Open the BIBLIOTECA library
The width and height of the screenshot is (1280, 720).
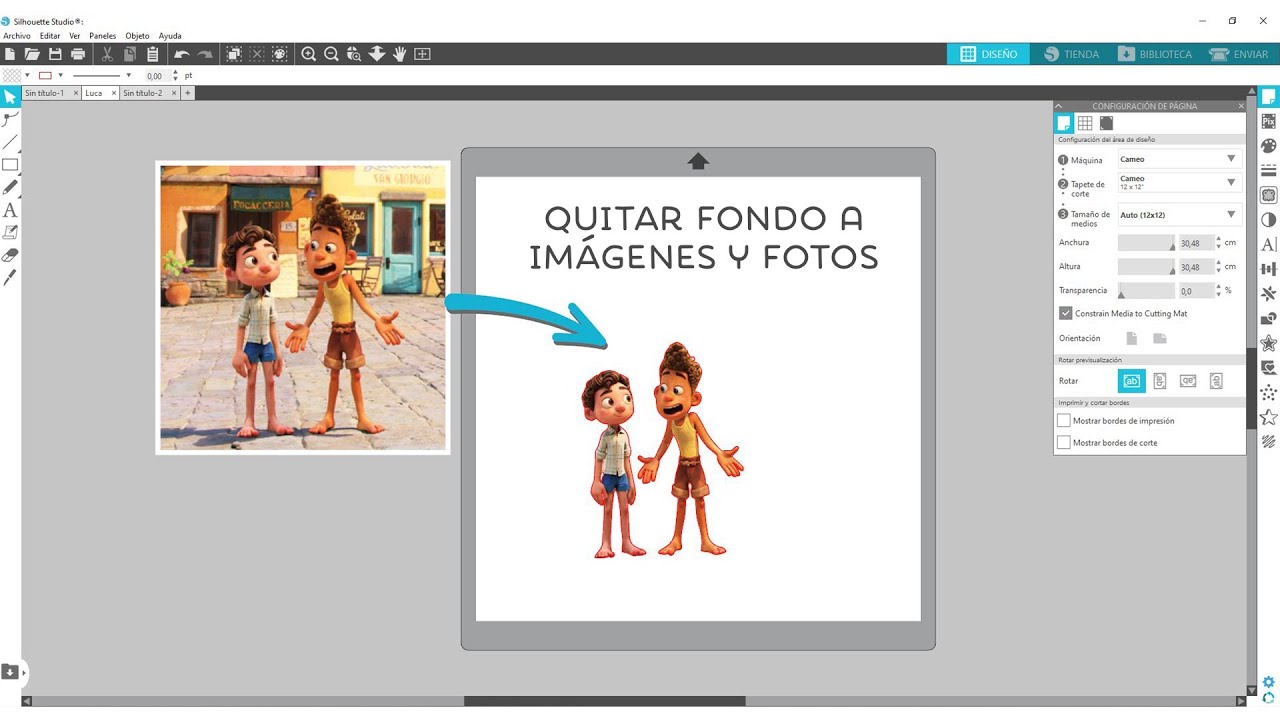pos(1155,54)
